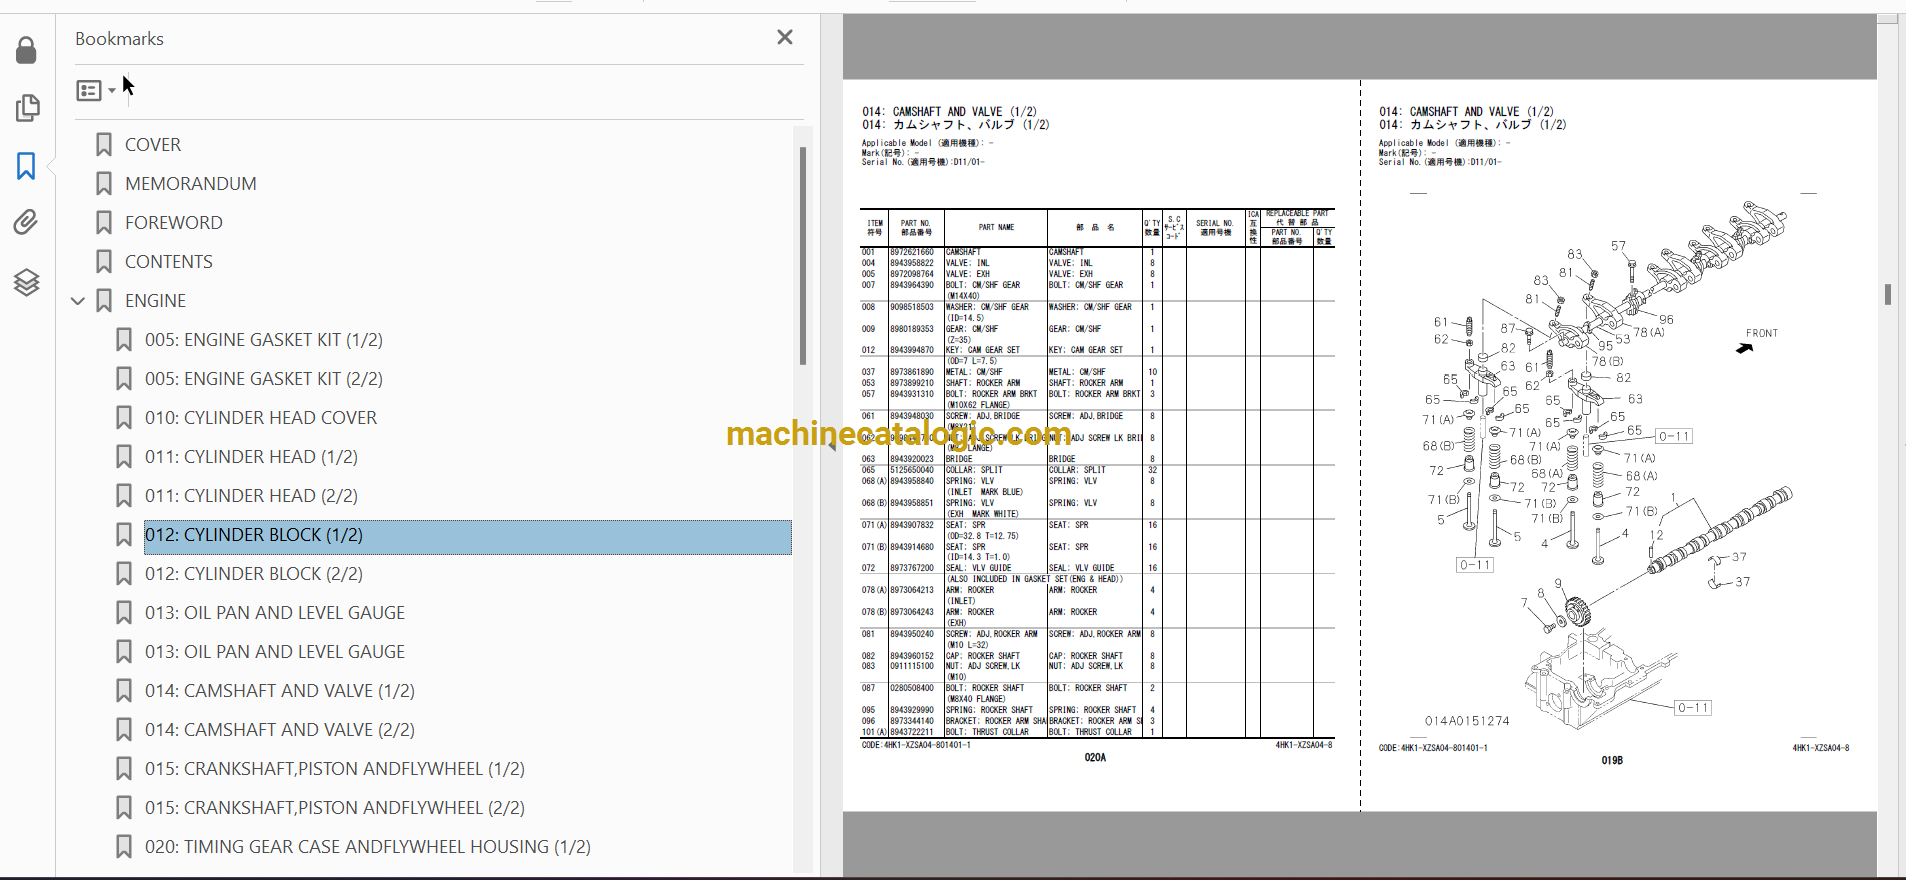Open the COVER bookmark

click(x=153, y=145)
